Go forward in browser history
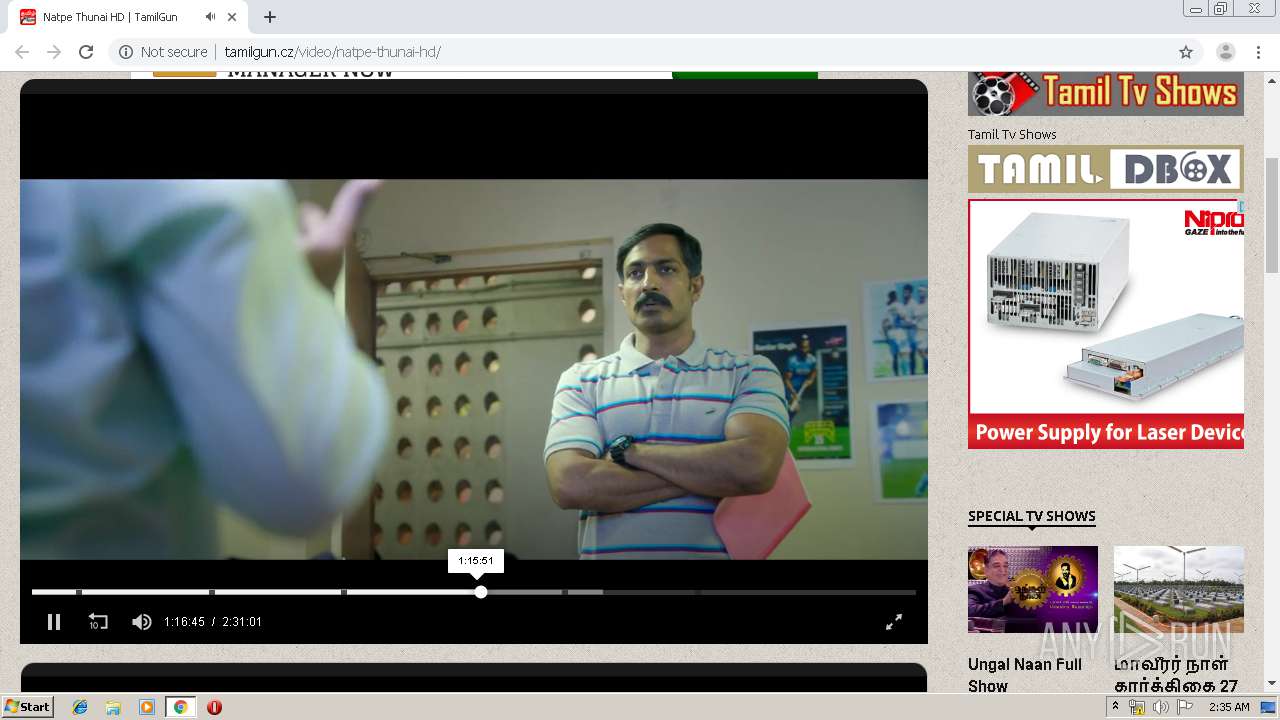 click(x=54, y=52)
